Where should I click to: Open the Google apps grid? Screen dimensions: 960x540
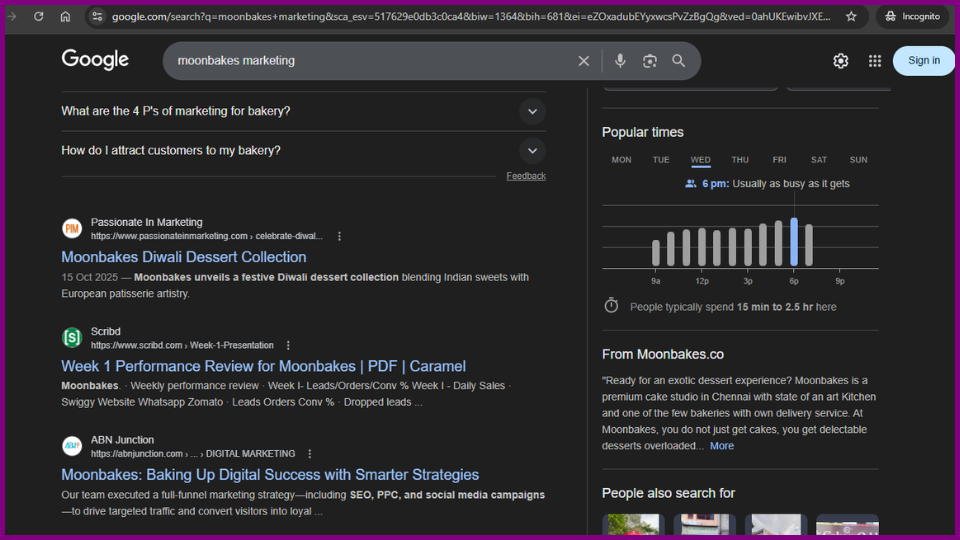(875, 61)
